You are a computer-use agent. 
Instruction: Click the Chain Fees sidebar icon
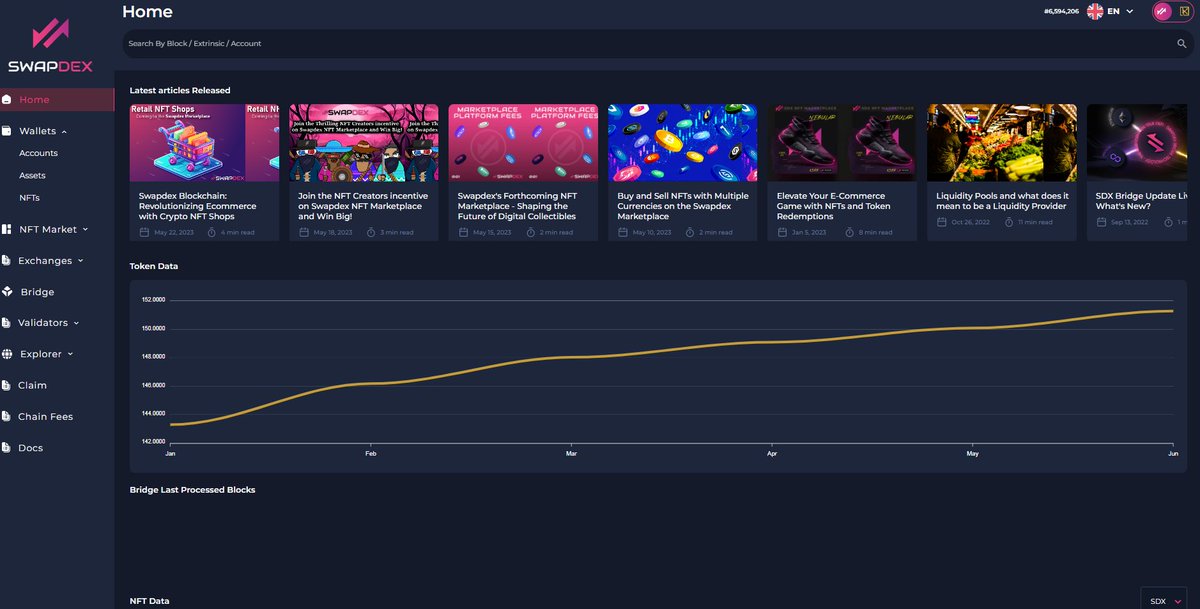pos(7,416)
